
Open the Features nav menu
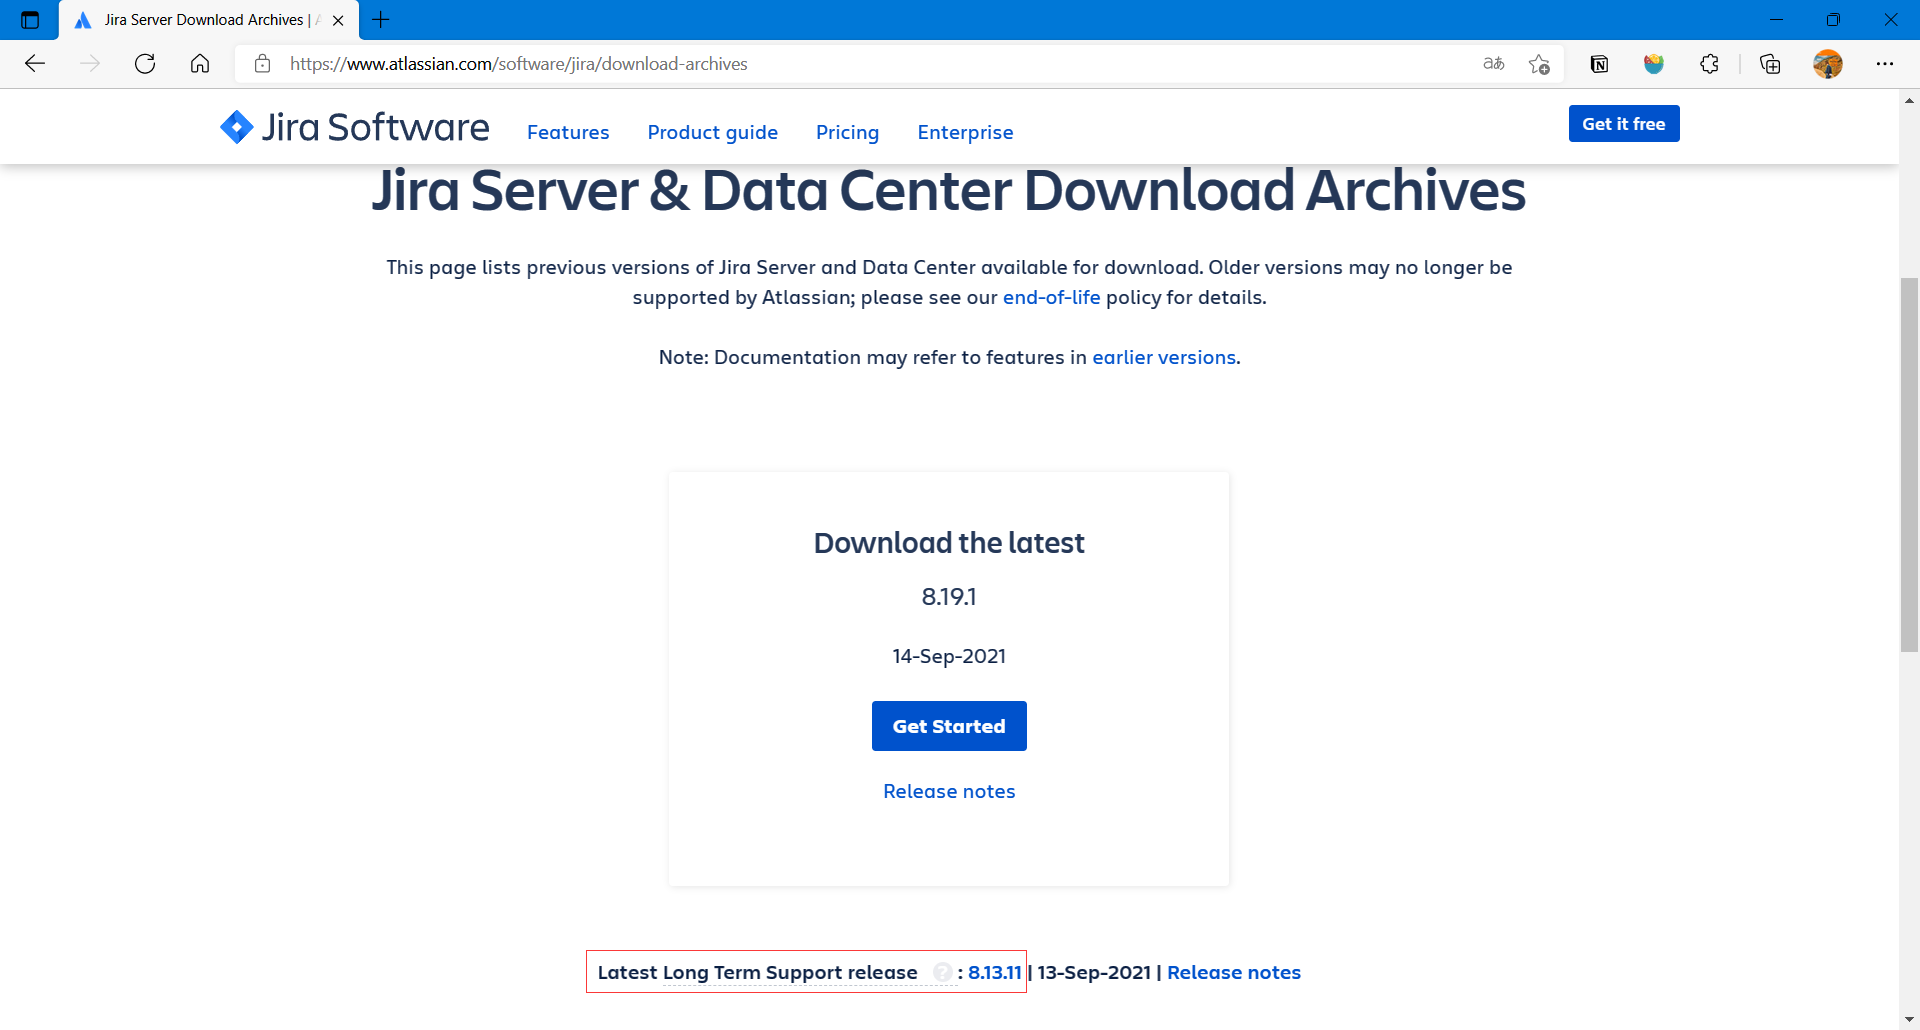568,132
